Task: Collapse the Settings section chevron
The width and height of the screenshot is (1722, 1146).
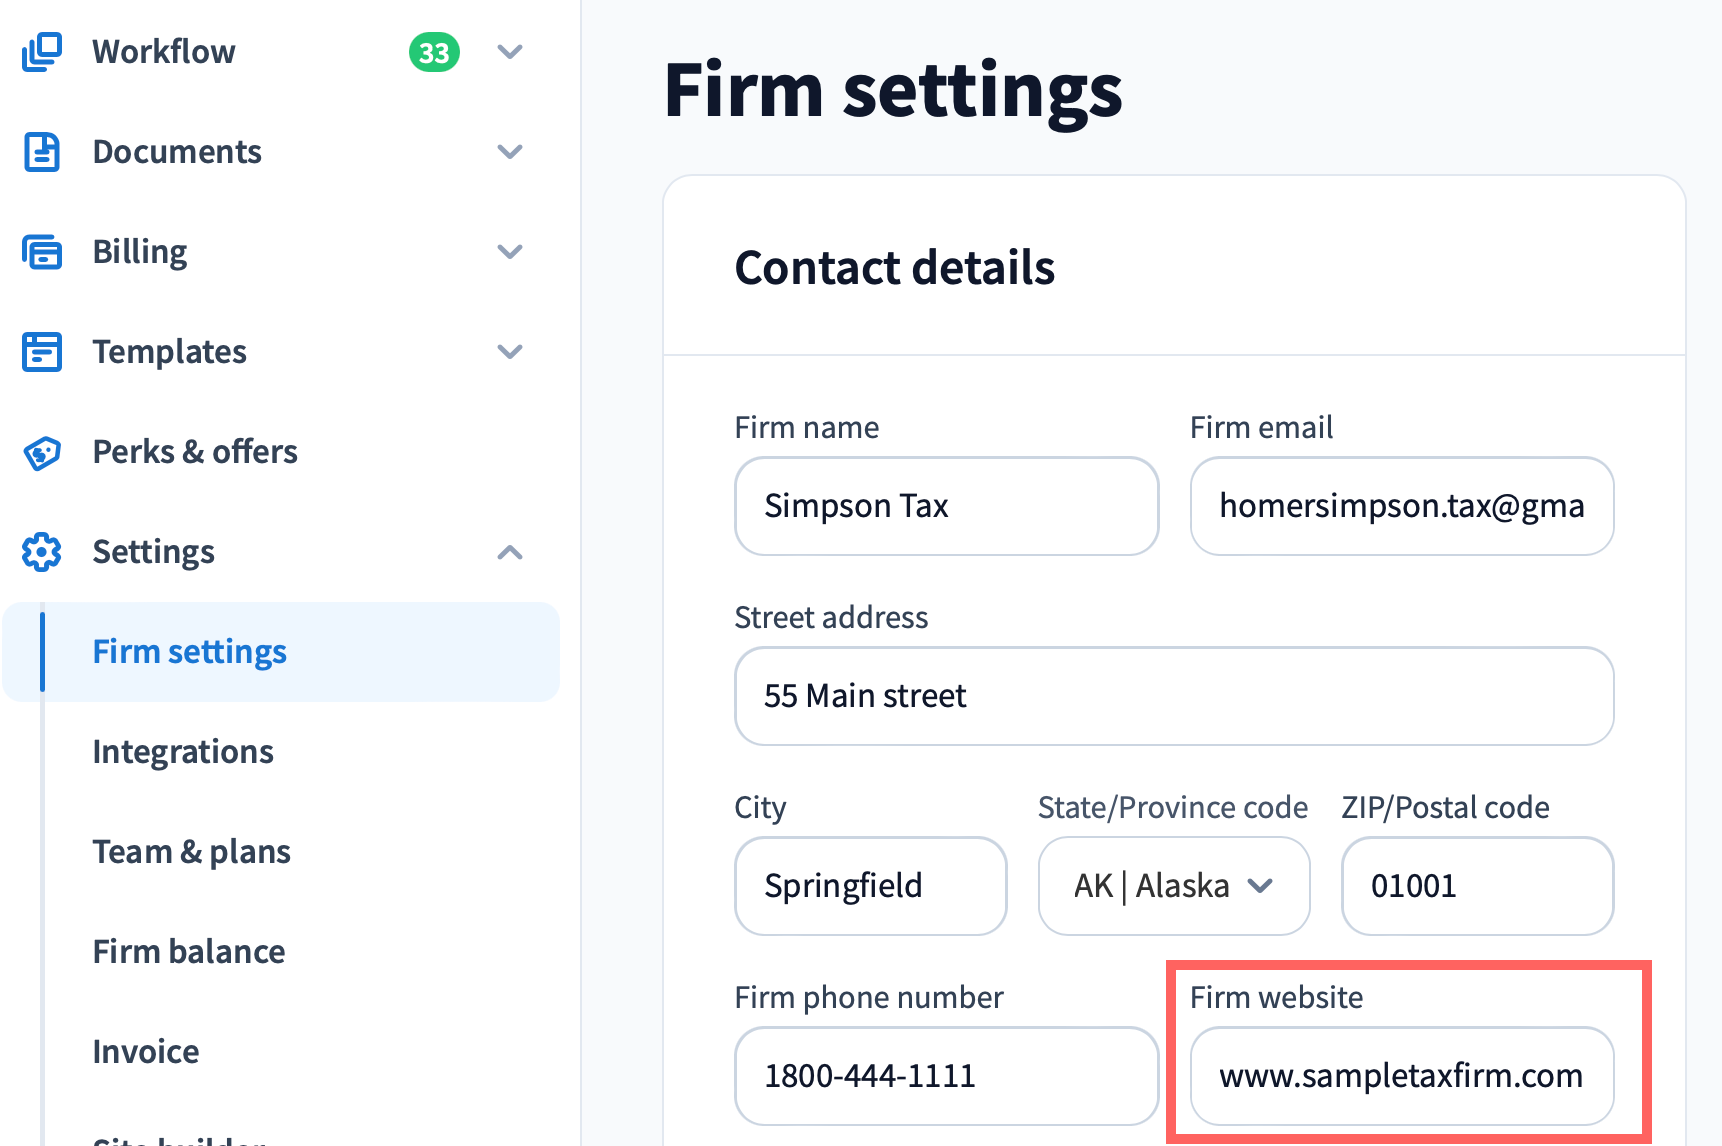Action: (x=510, y=552)
